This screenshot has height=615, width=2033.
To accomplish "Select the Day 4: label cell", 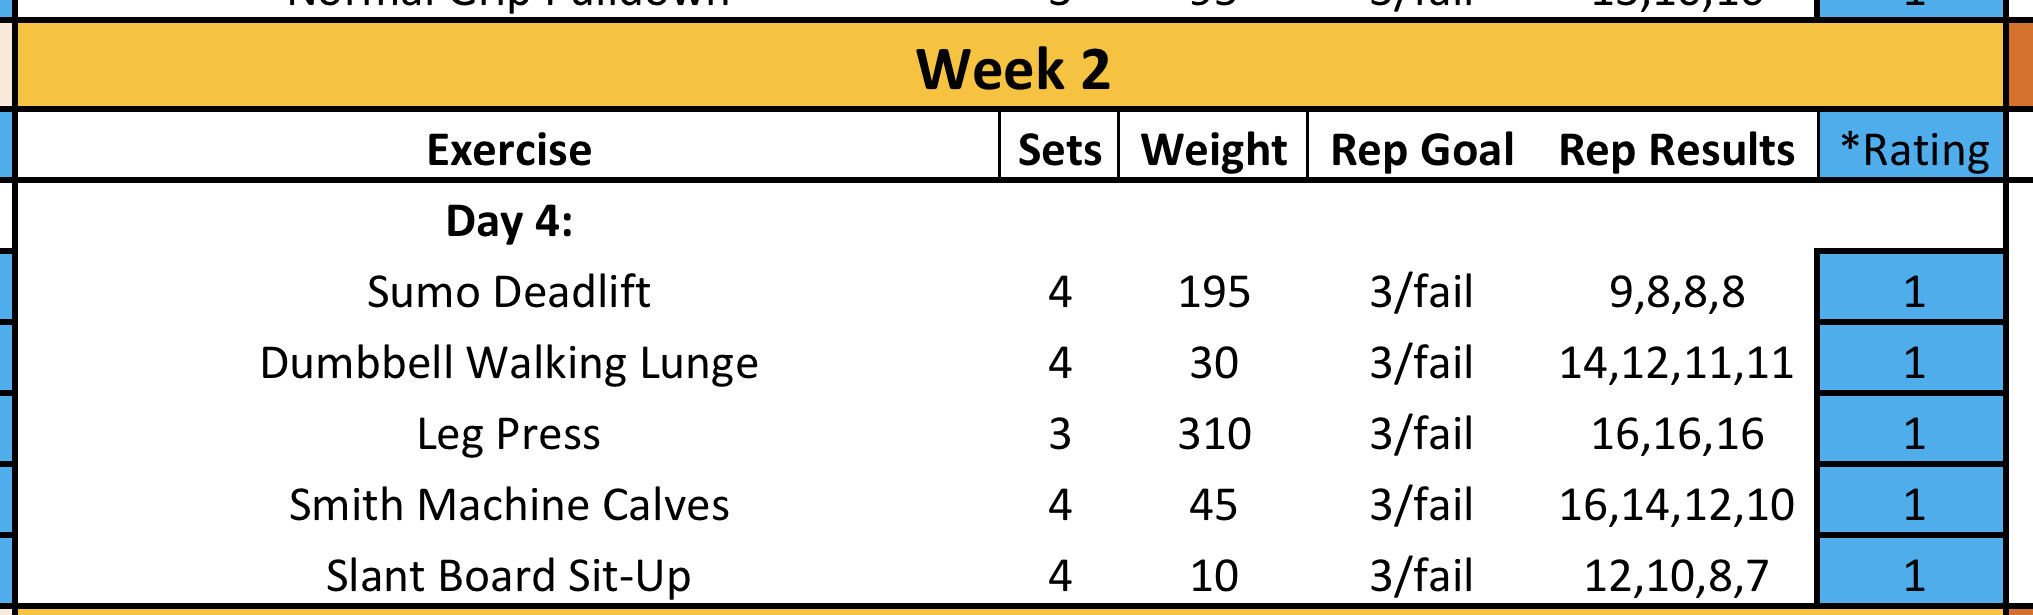I will coord(509,221).
